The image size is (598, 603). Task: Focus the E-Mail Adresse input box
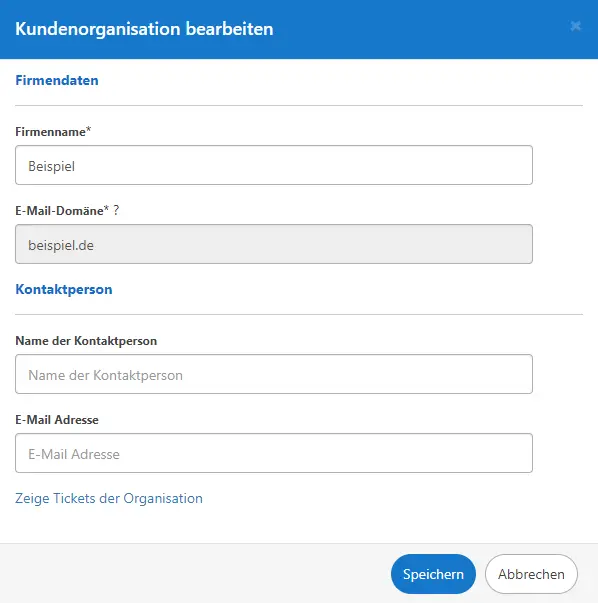coord(274,453)
